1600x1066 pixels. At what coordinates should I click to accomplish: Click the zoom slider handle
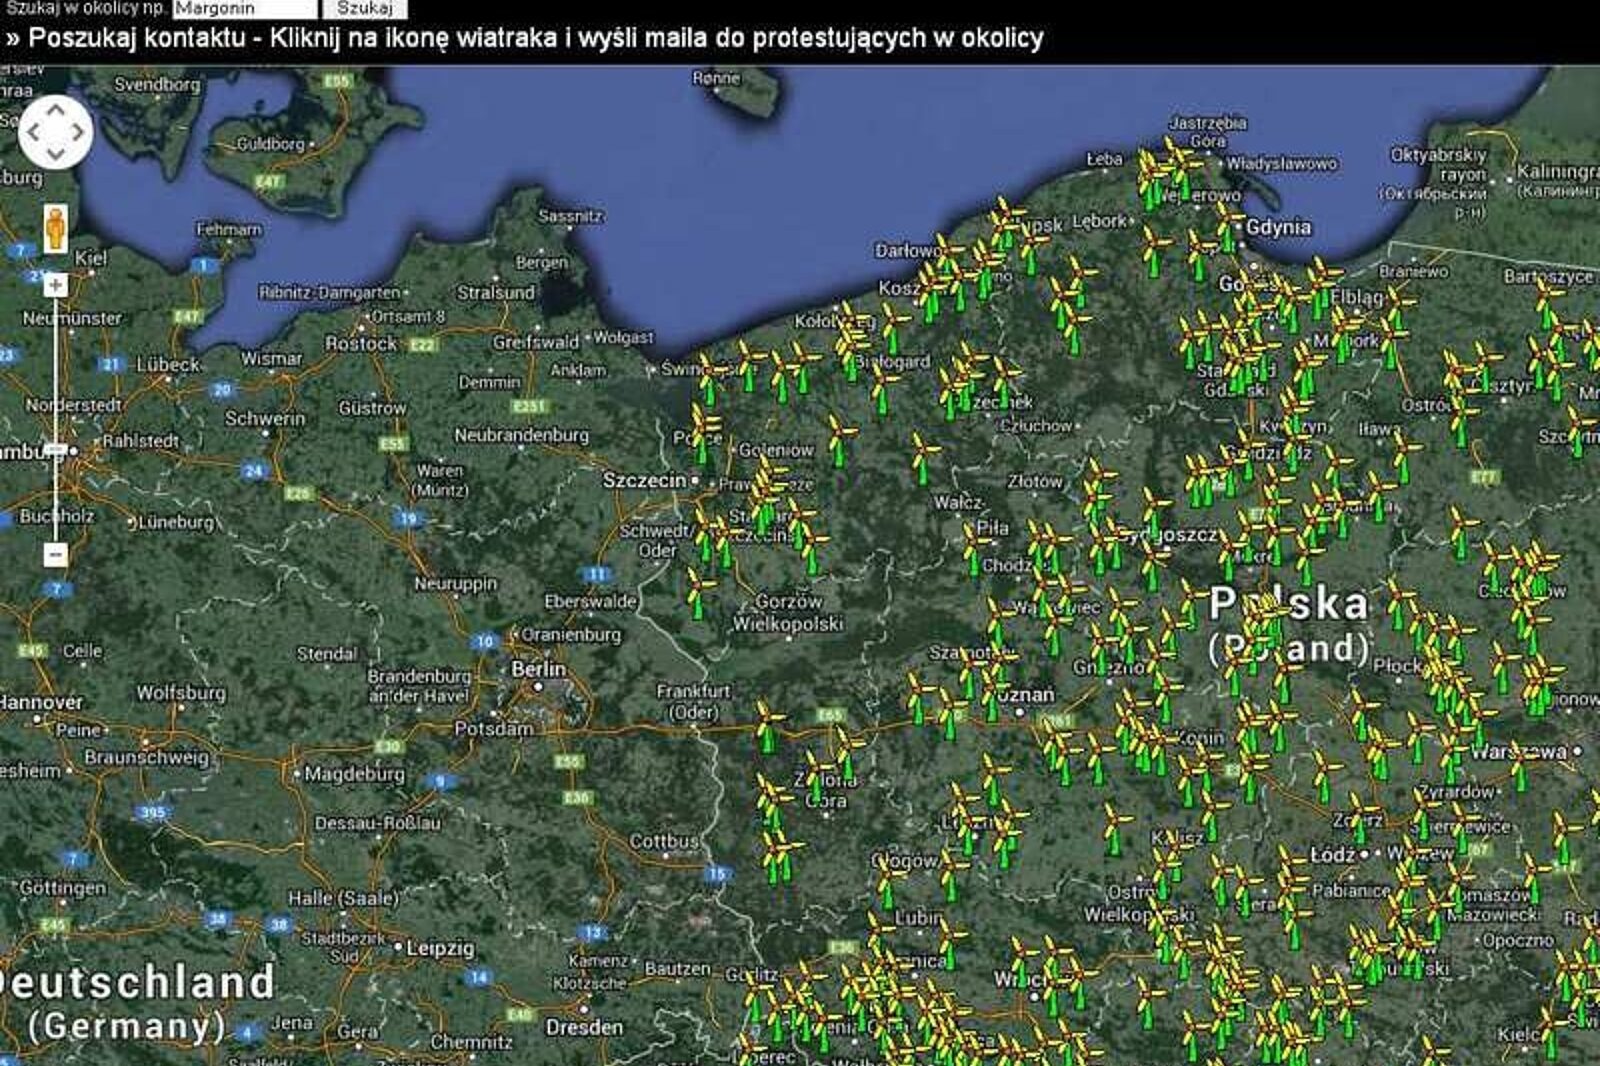pyautogui.click(x=55, y=451)
